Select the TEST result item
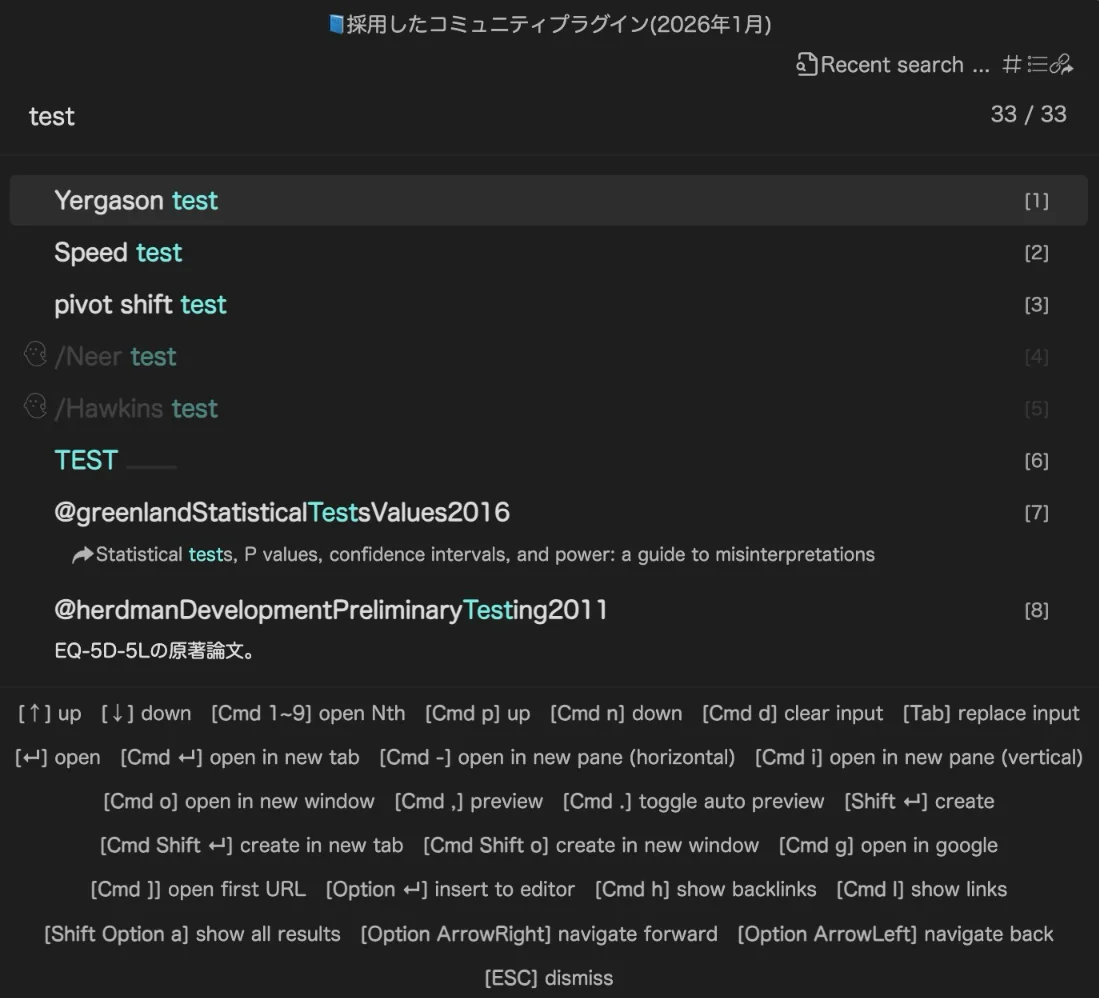The height and width of the screenshot is (998, 1099). [x=86, y=461]
